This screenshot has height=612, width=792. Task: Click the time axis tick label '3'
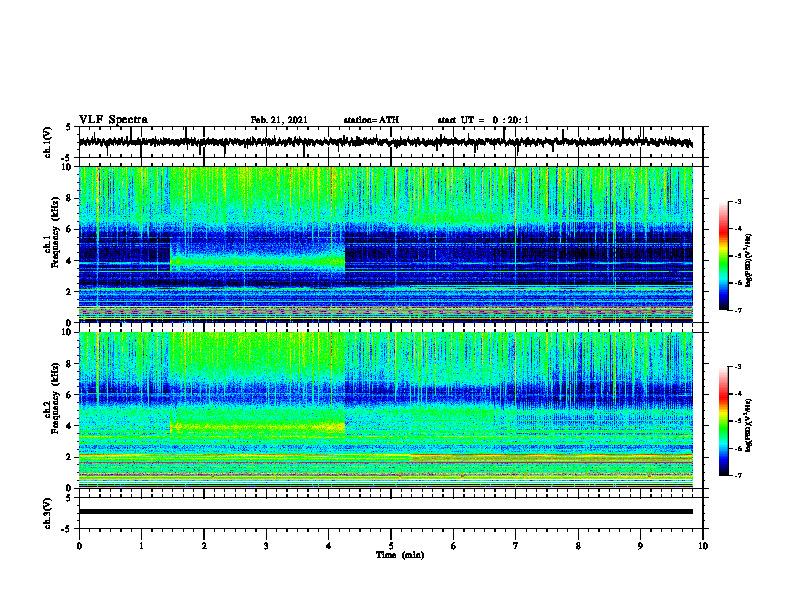point(266,546)
